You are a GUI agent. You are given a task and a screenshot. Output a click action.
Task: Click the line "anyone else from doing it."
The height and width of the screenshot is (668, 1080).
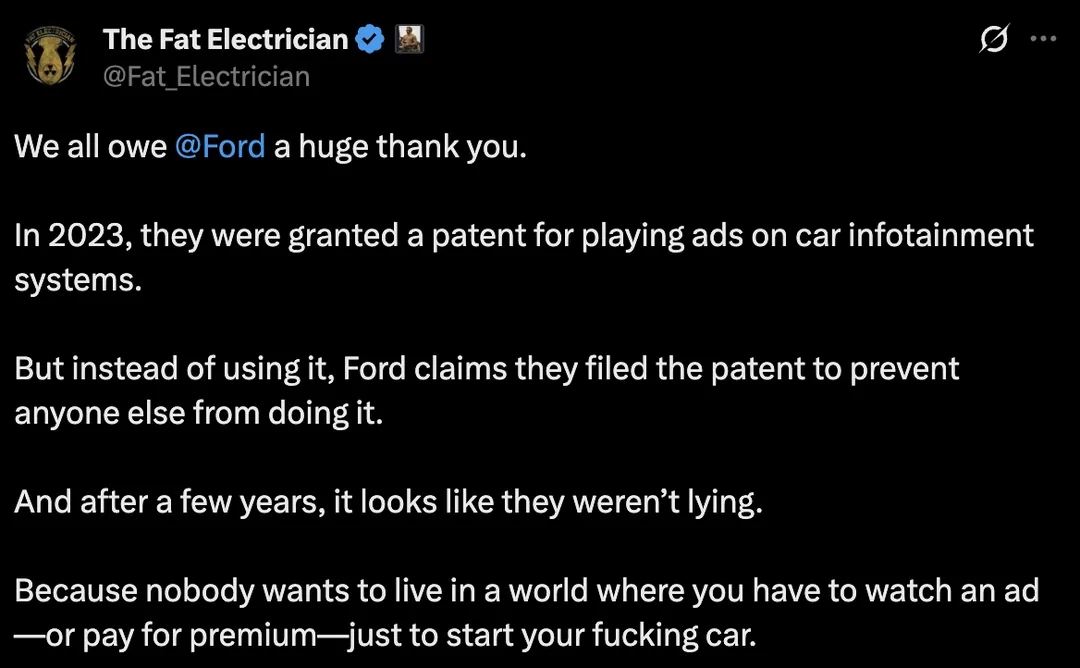pyautogui.click(x=198, y=413)
